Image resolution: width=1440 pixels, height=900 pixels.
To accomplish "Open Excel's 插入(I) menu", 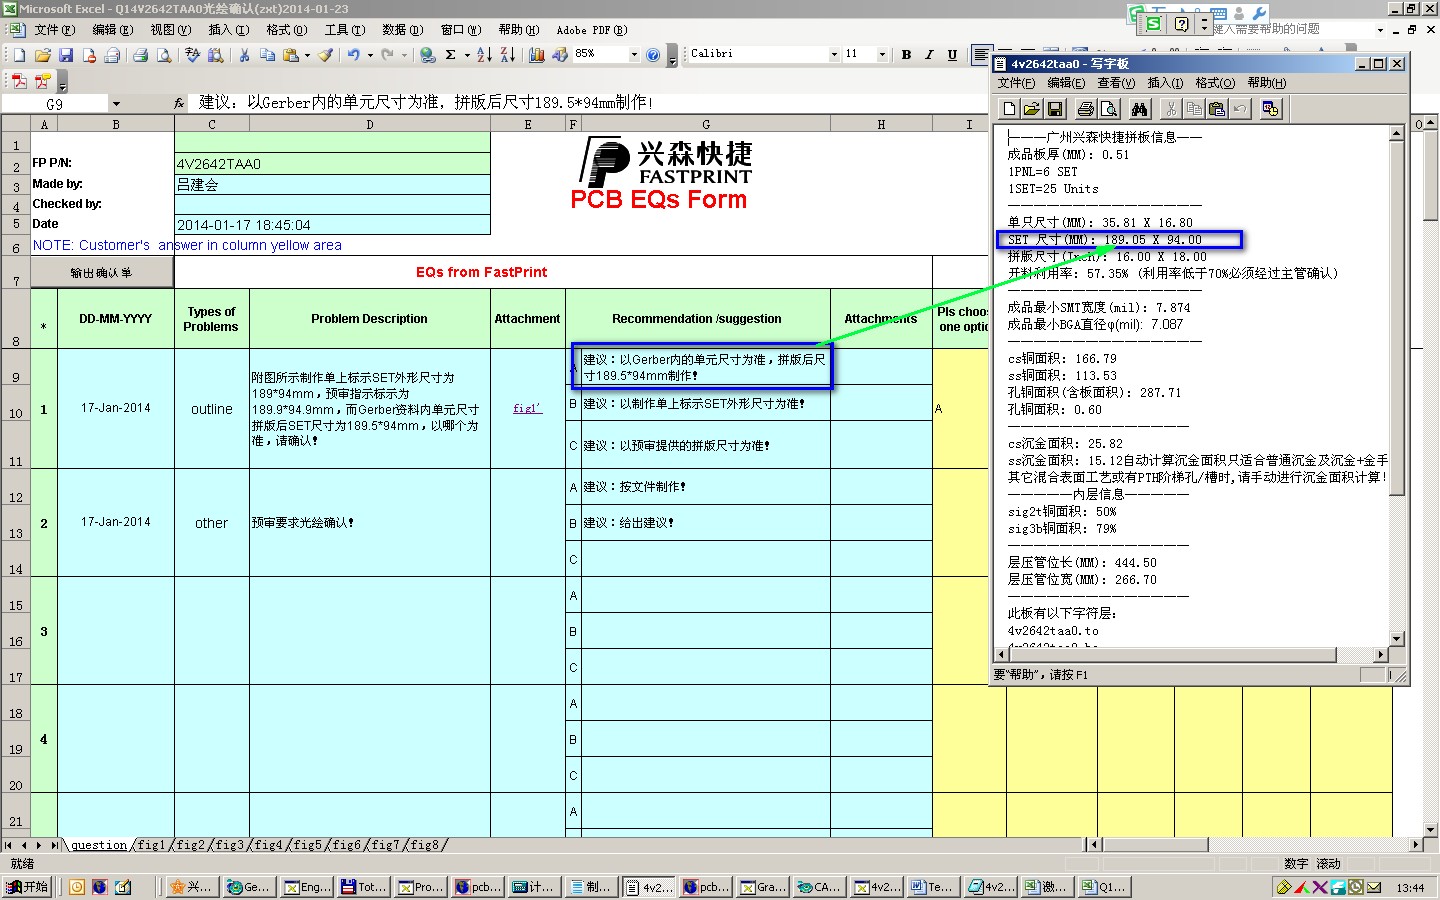I will [229, 30].
